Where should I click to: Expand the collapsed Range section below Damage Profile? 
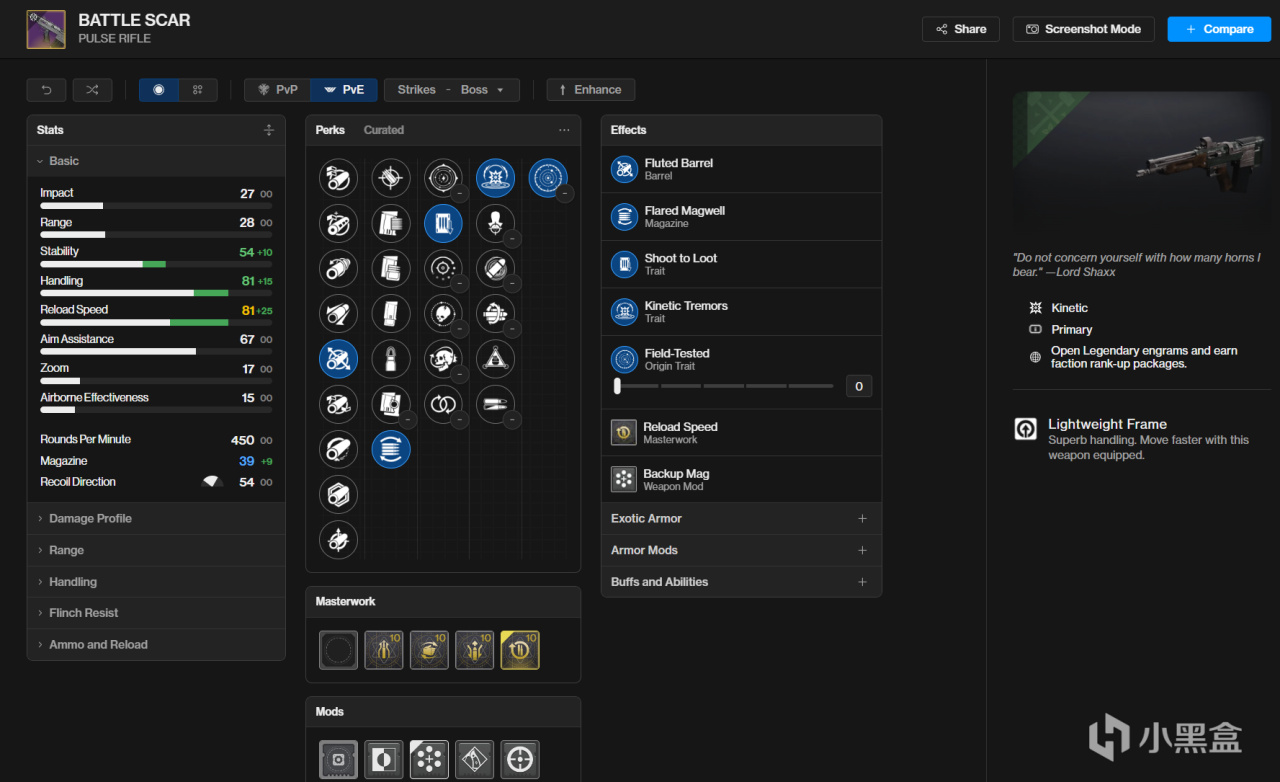click(156, 550)
